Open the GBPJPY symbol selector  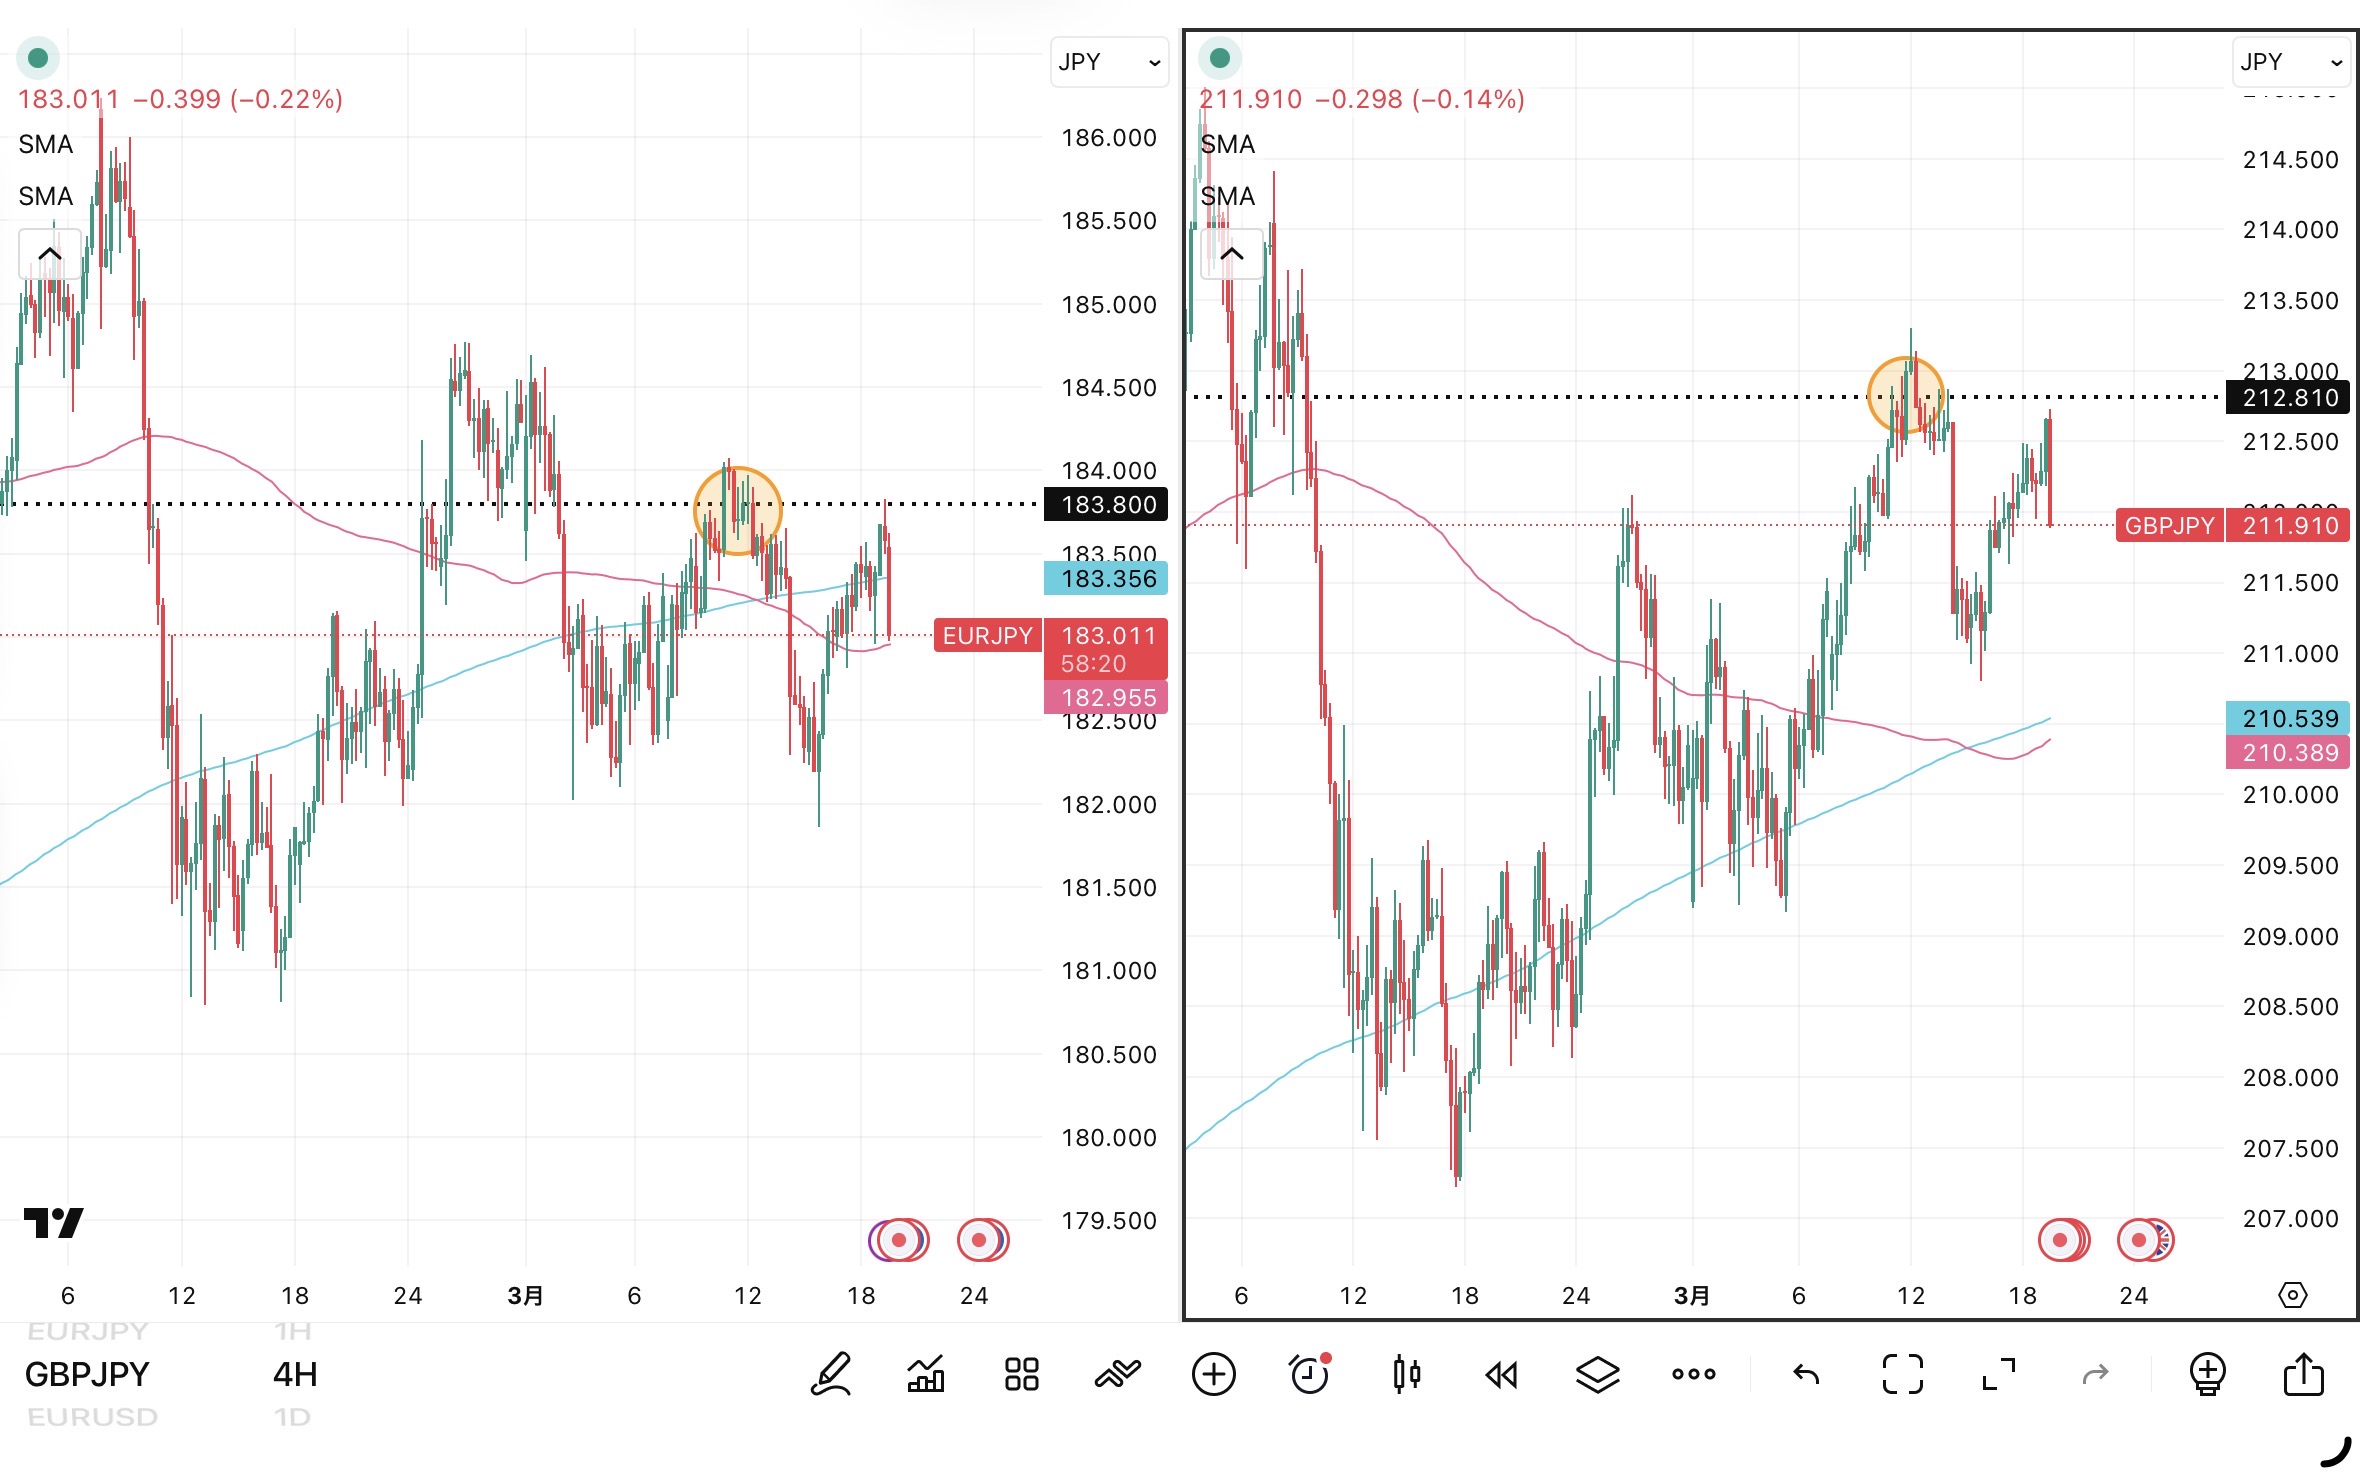click(87, 1374)
